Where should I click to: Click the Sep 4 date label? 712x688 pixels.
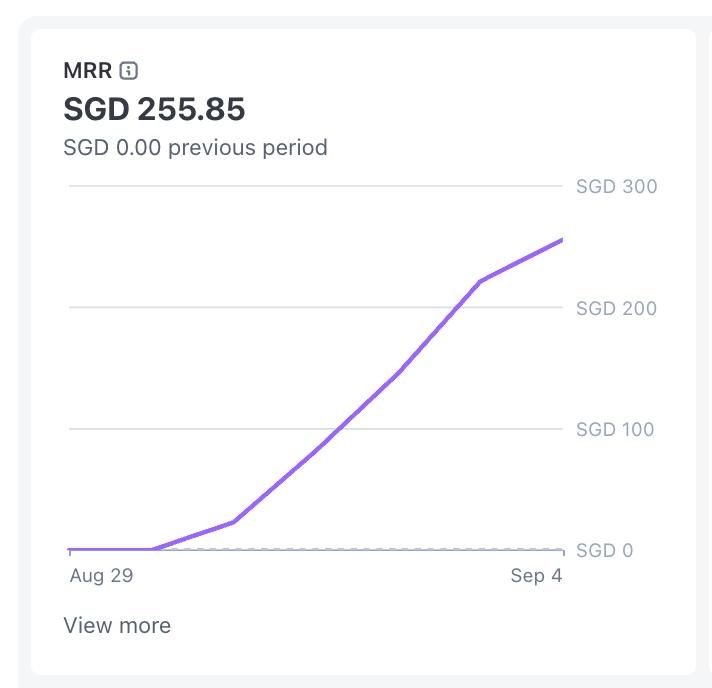click(536, 576)
